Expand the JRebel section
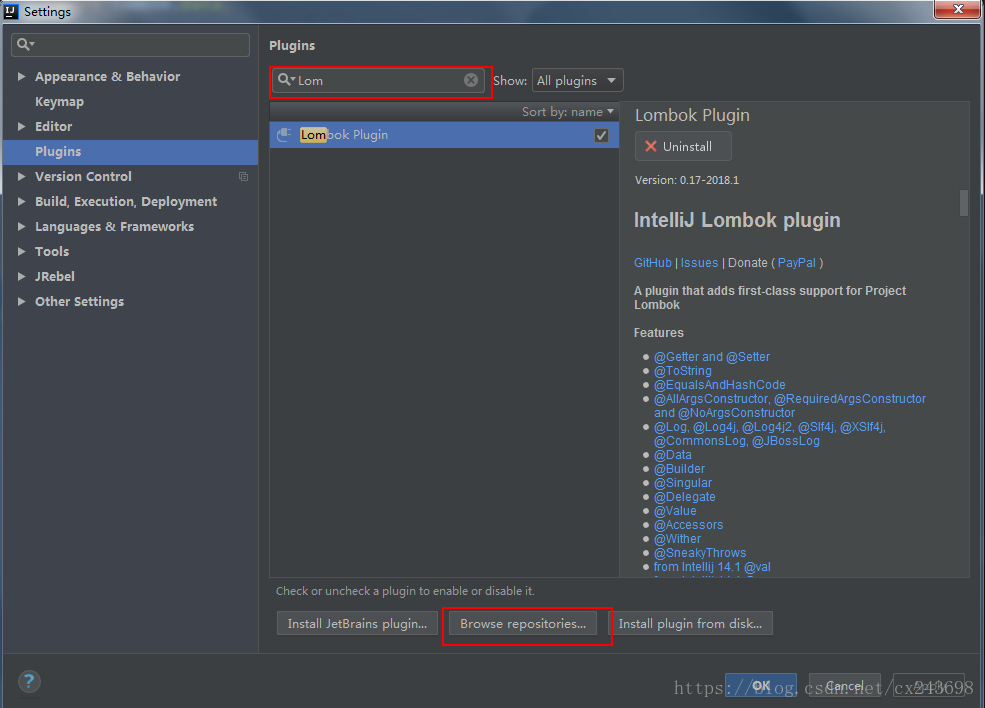 click(x=21, y=276)
